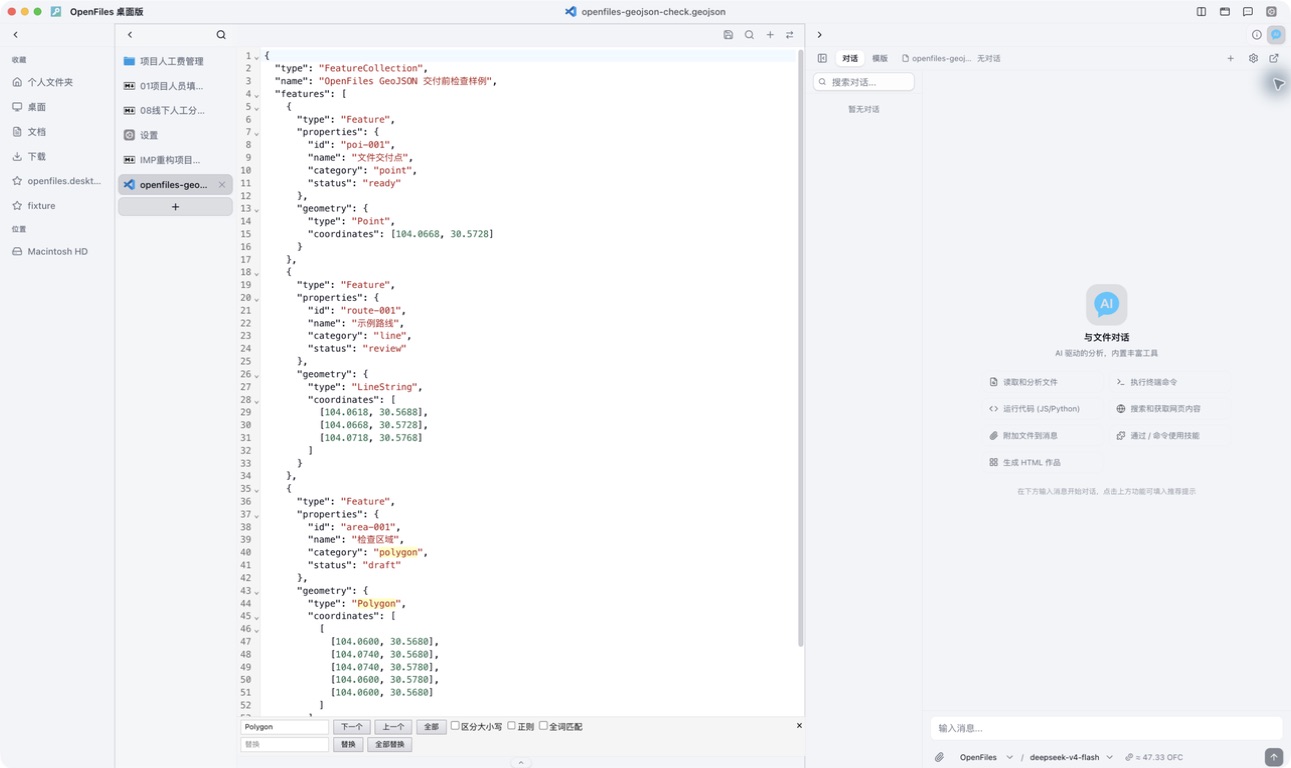1291x768 pixels.
Task: Send message with the up-arrow button
Action: [1273, 757]
